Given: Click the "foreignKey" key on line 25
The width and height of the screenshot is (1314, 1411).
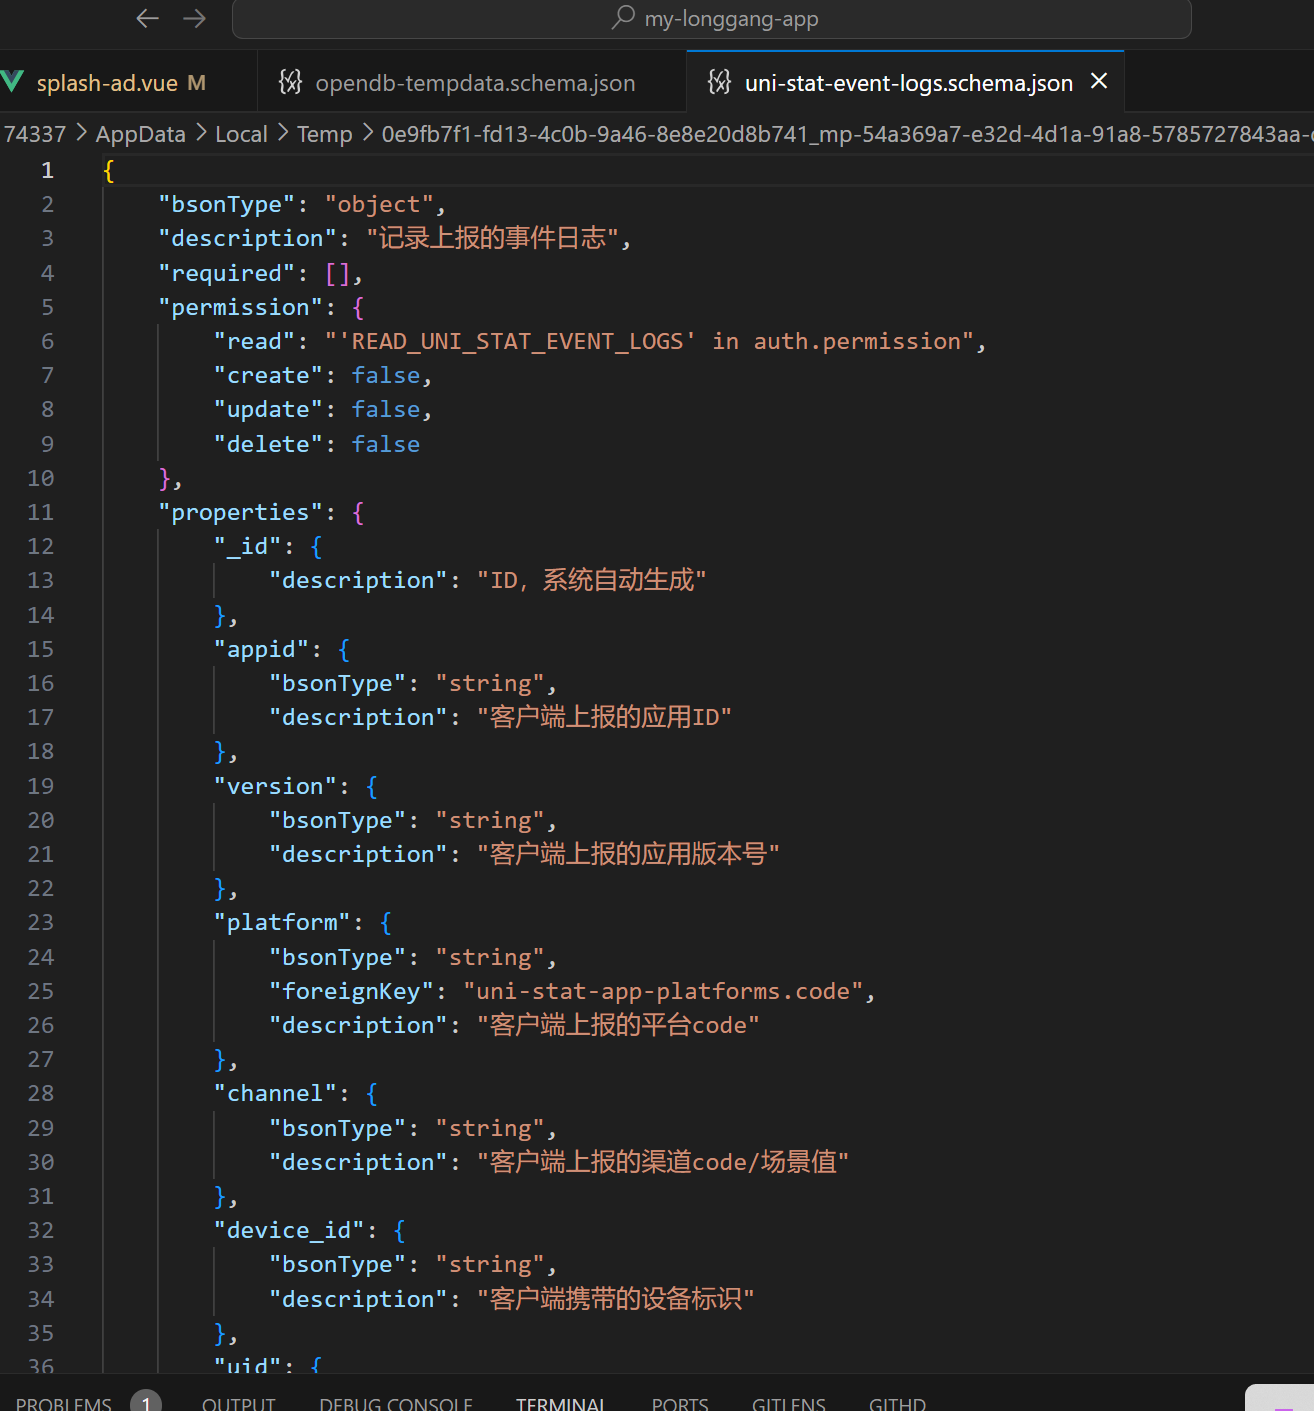Looking at the screenshot, I should coord(352,991).
